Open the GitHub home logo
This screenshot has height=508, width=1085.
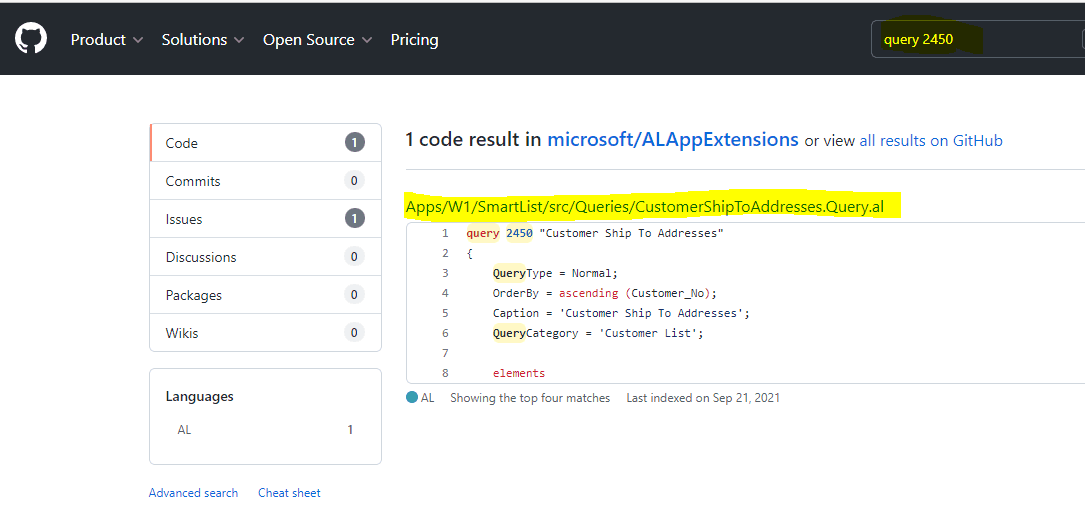(31, 37)
